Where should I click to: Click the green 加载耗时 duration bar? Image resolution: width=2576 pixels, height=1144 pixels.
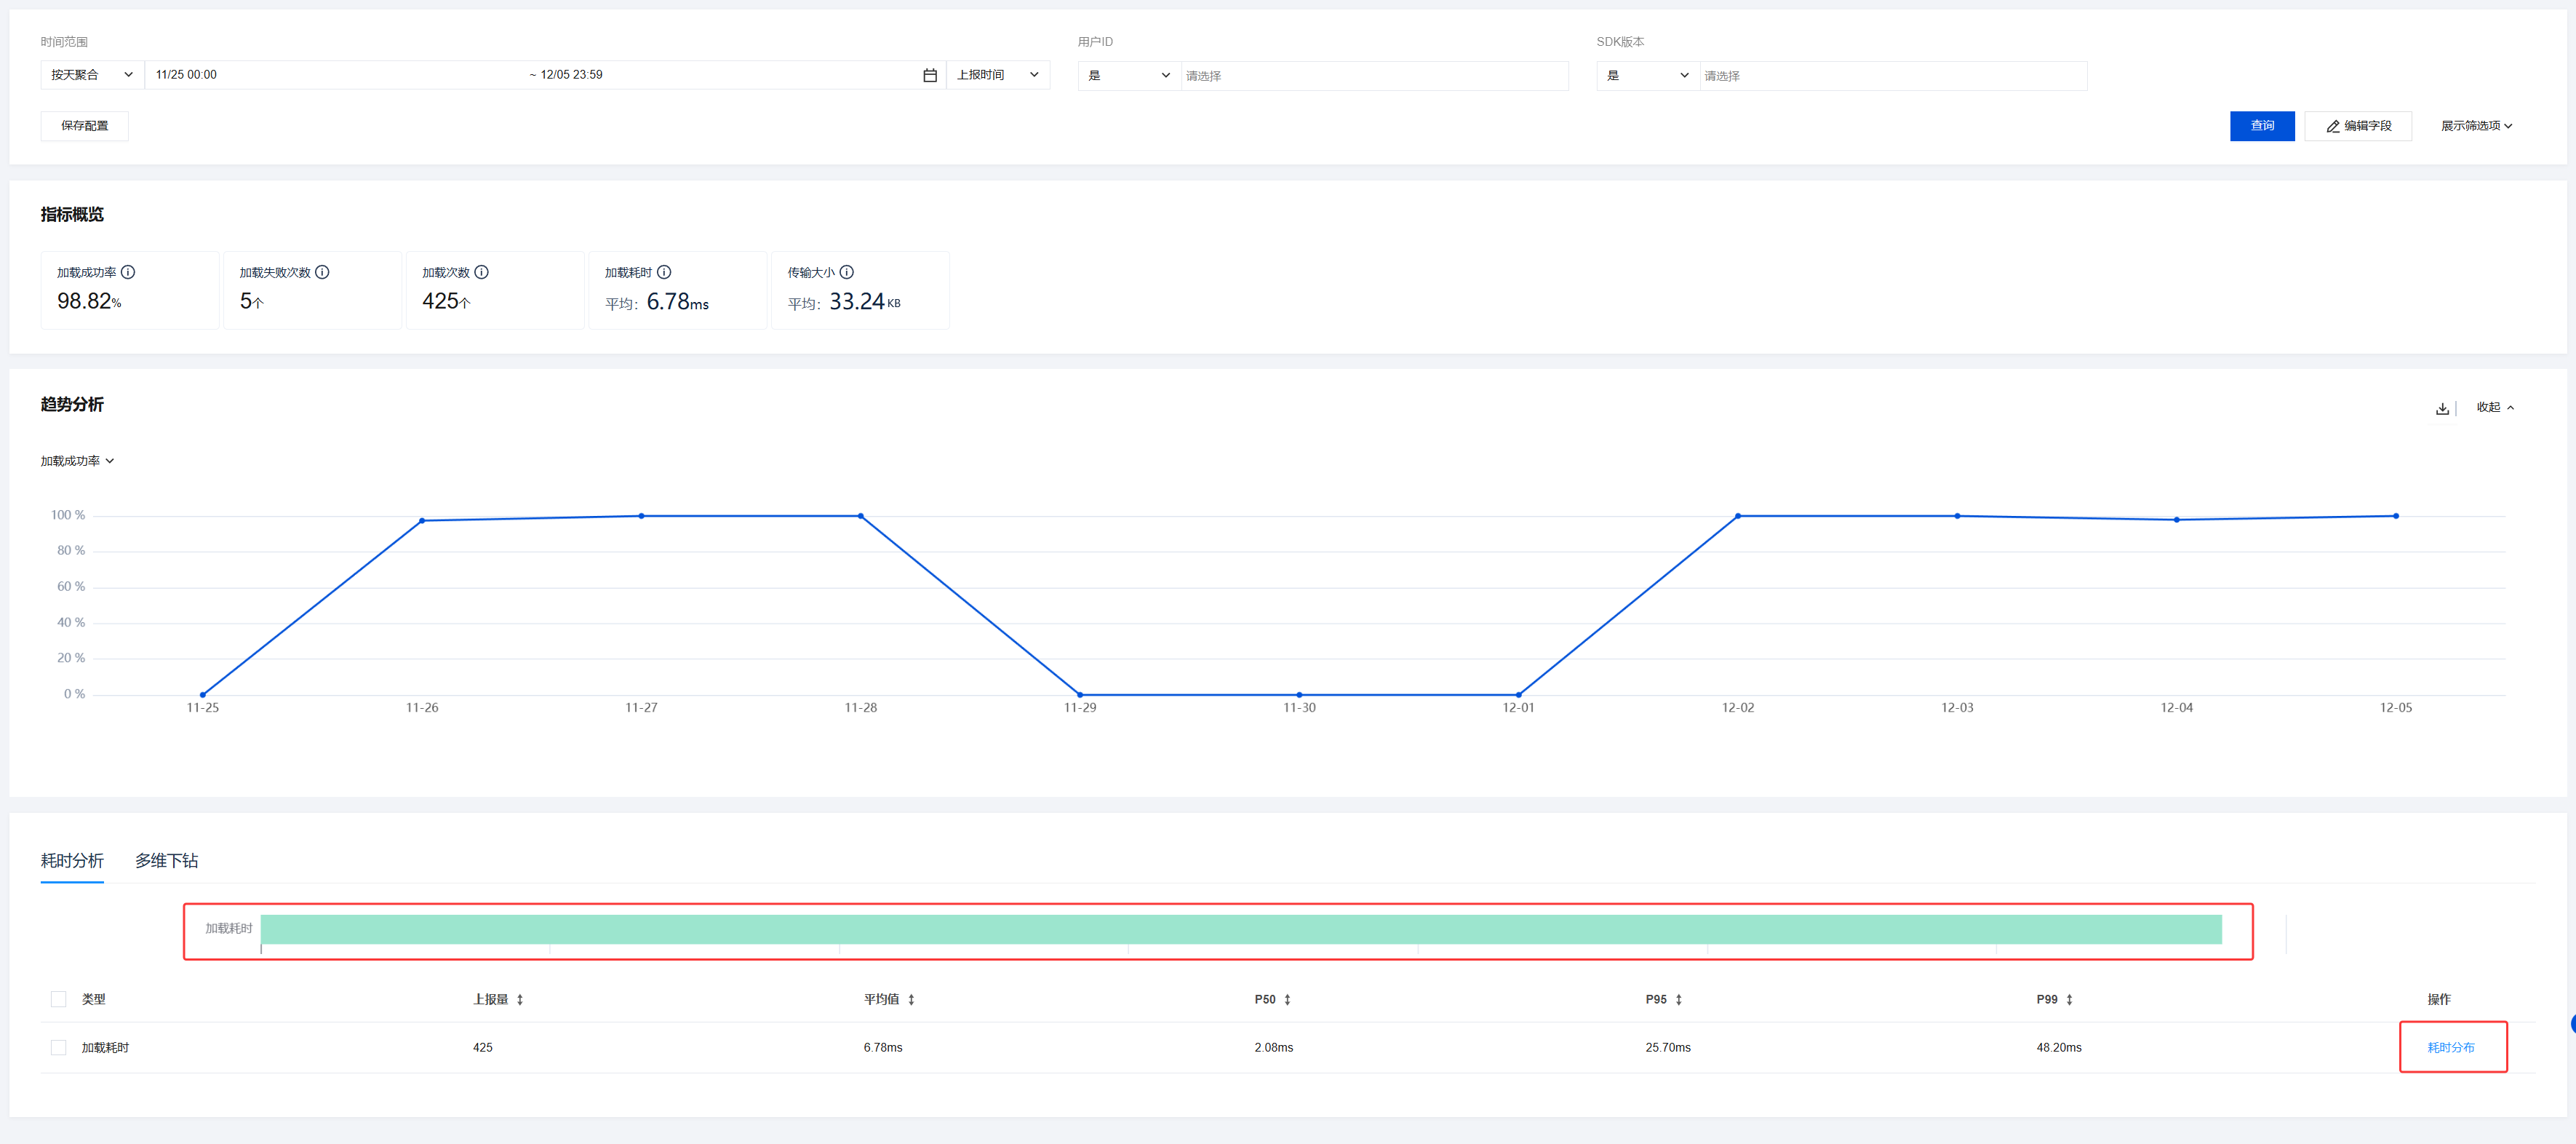[1240, 929]
